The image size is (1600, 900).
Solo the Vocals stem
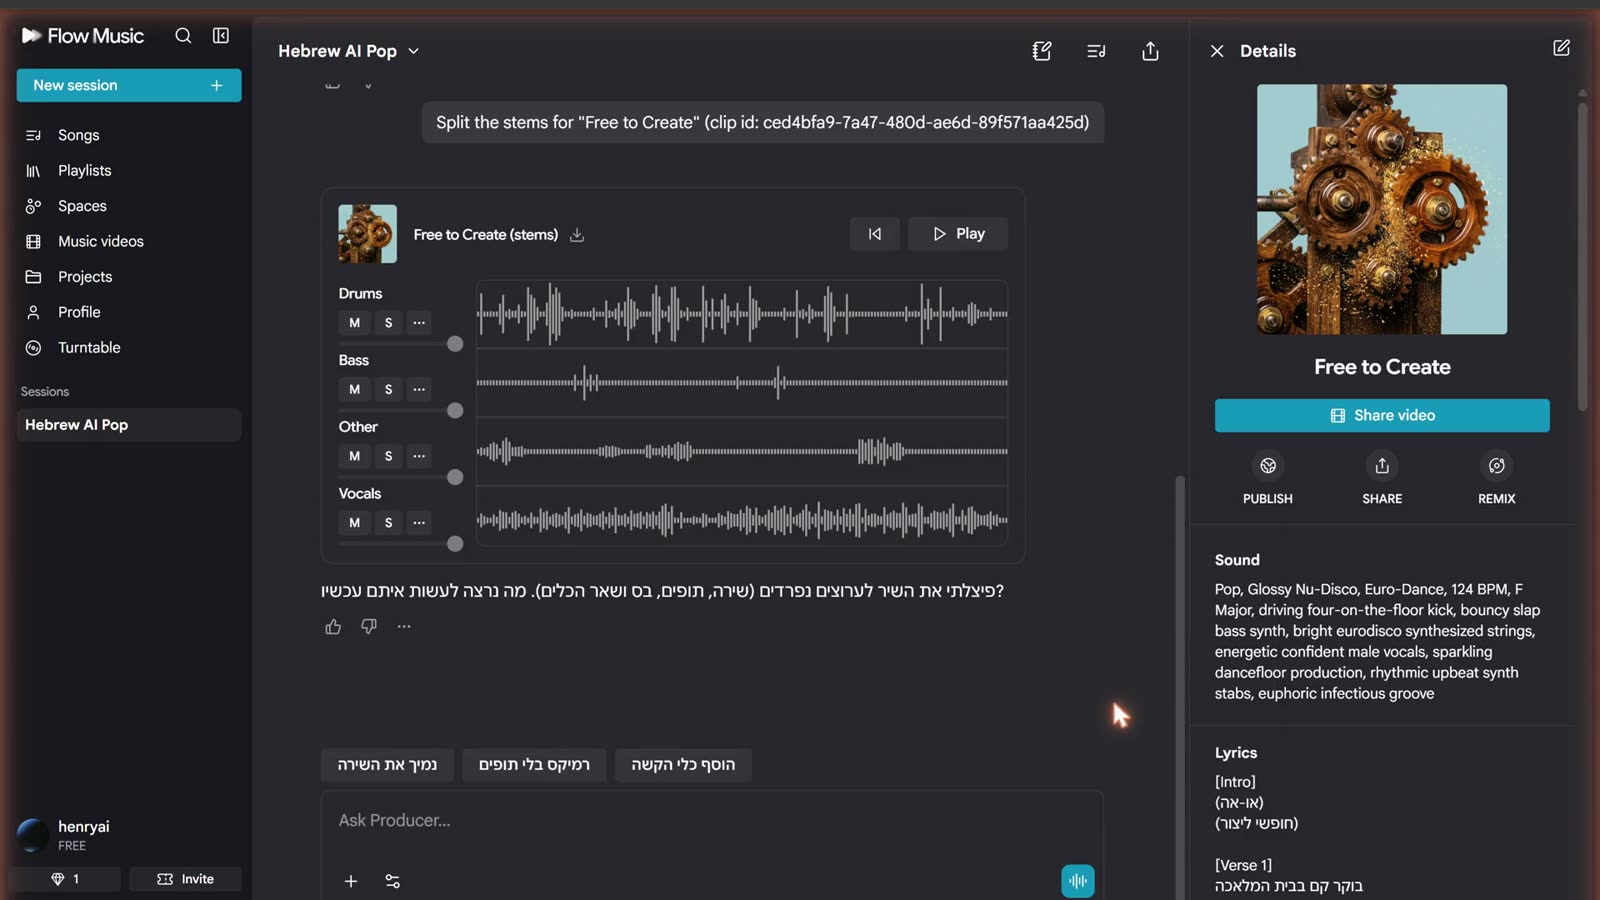coord(388,523)
